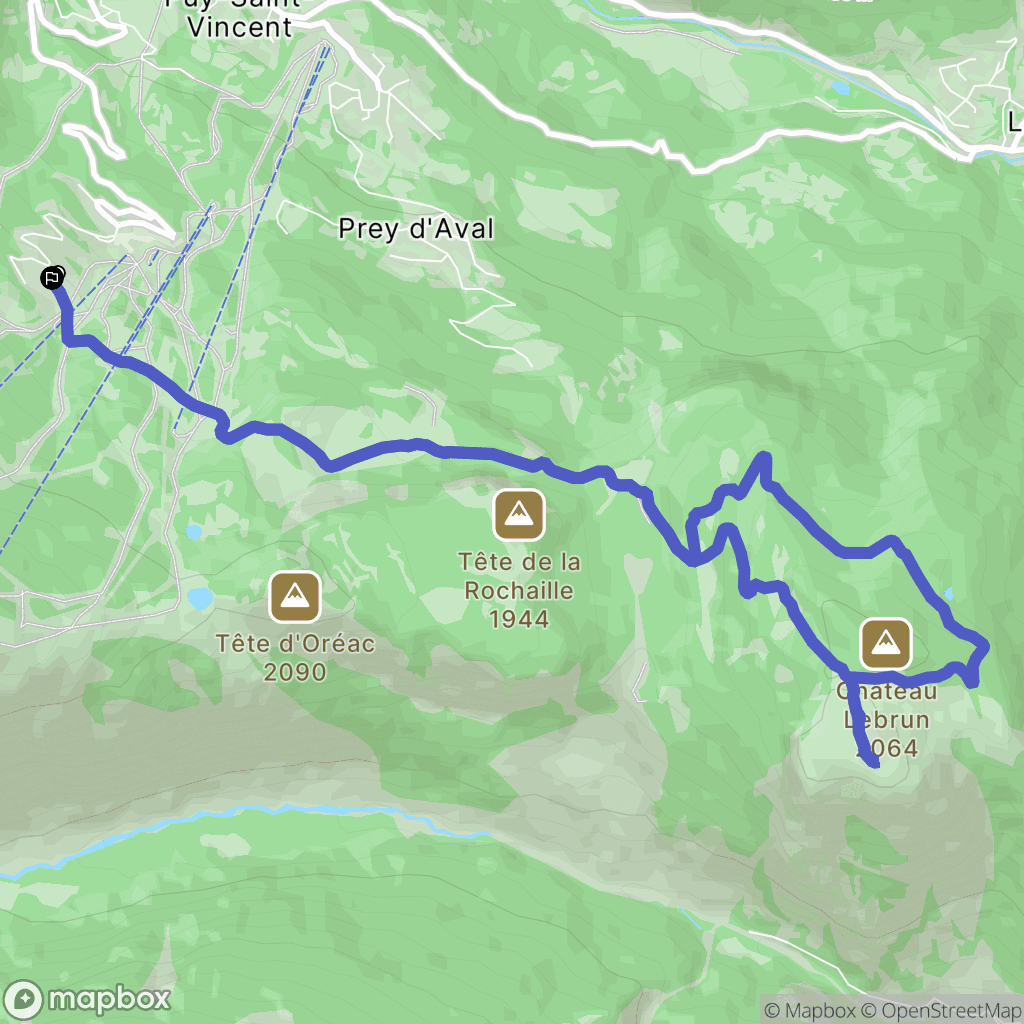The image size is (1024, 1024).
Task: Select the Tête d'Oréac peak icon
Action: click(295, 596)
